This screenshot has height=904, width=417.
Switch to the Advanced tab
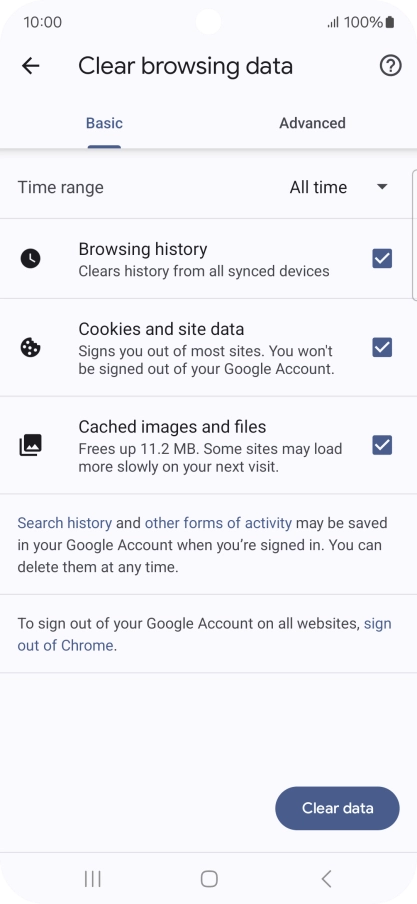(313, 123)
